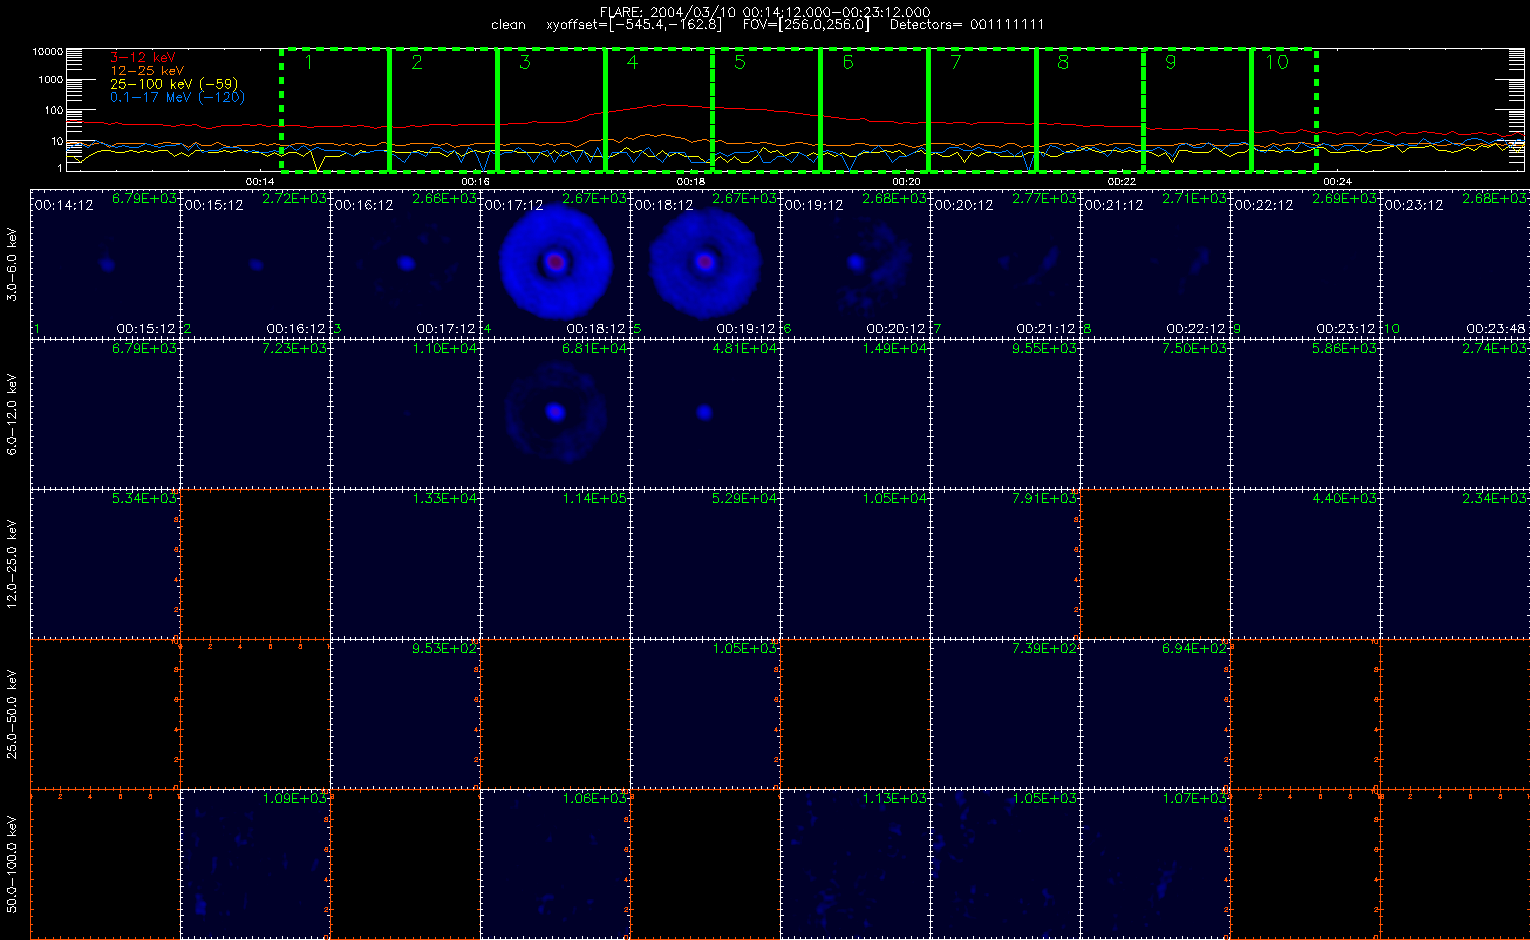Click the FLARE date and time title text
Viewport: 1530px width, 940px height.
click(x=764, y=12)
